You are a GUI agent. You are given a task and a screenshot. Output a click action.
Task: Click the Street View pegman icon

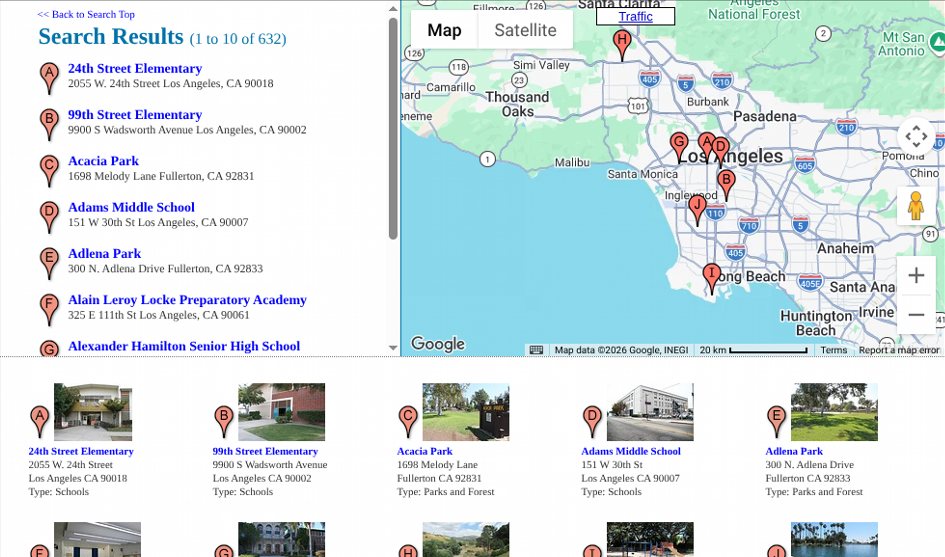[x=915, y=206]
